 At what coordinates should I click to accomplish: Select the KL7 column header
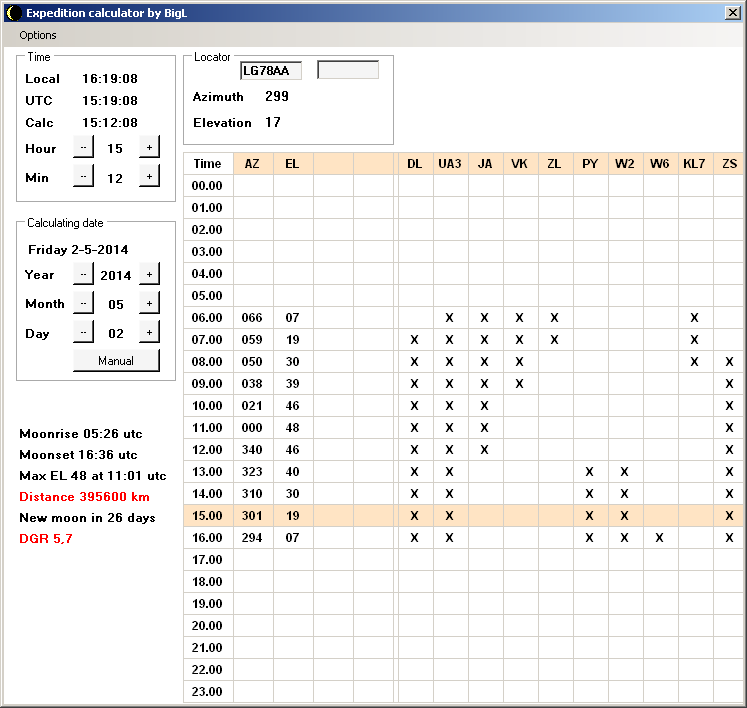[694, 164]
